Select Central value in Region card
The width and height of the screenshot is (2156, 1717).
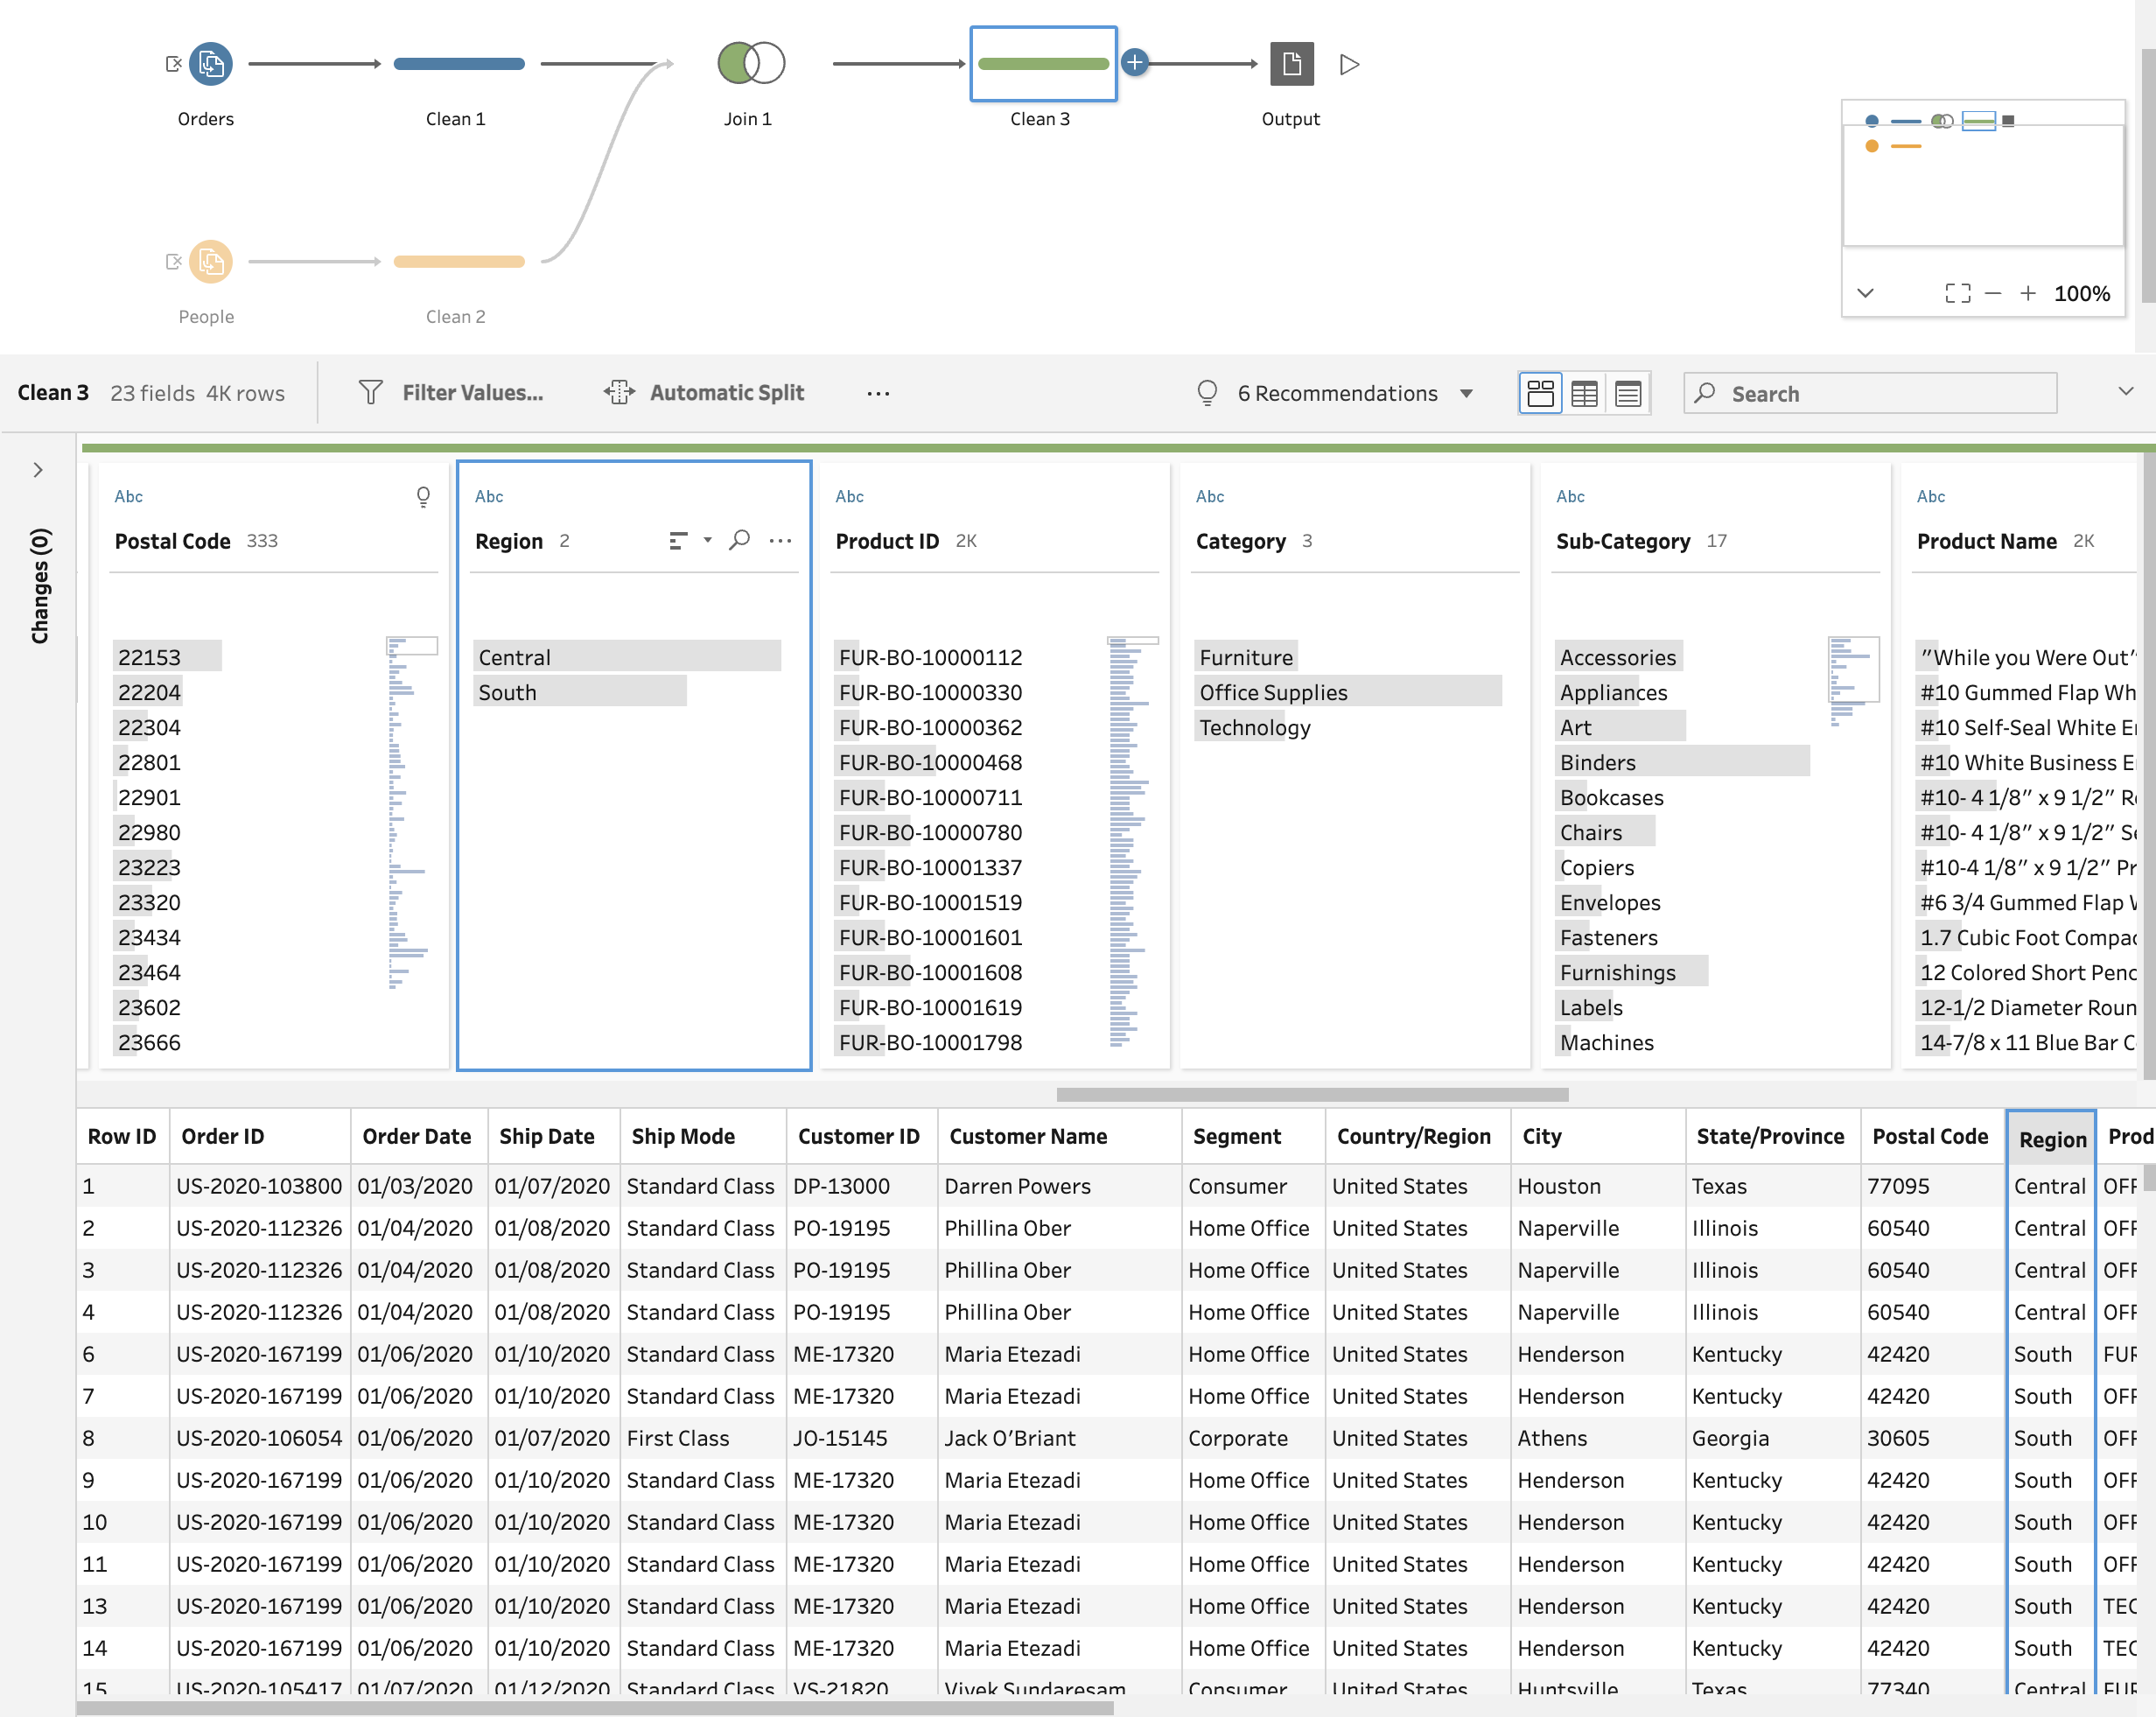coord(627,657)
